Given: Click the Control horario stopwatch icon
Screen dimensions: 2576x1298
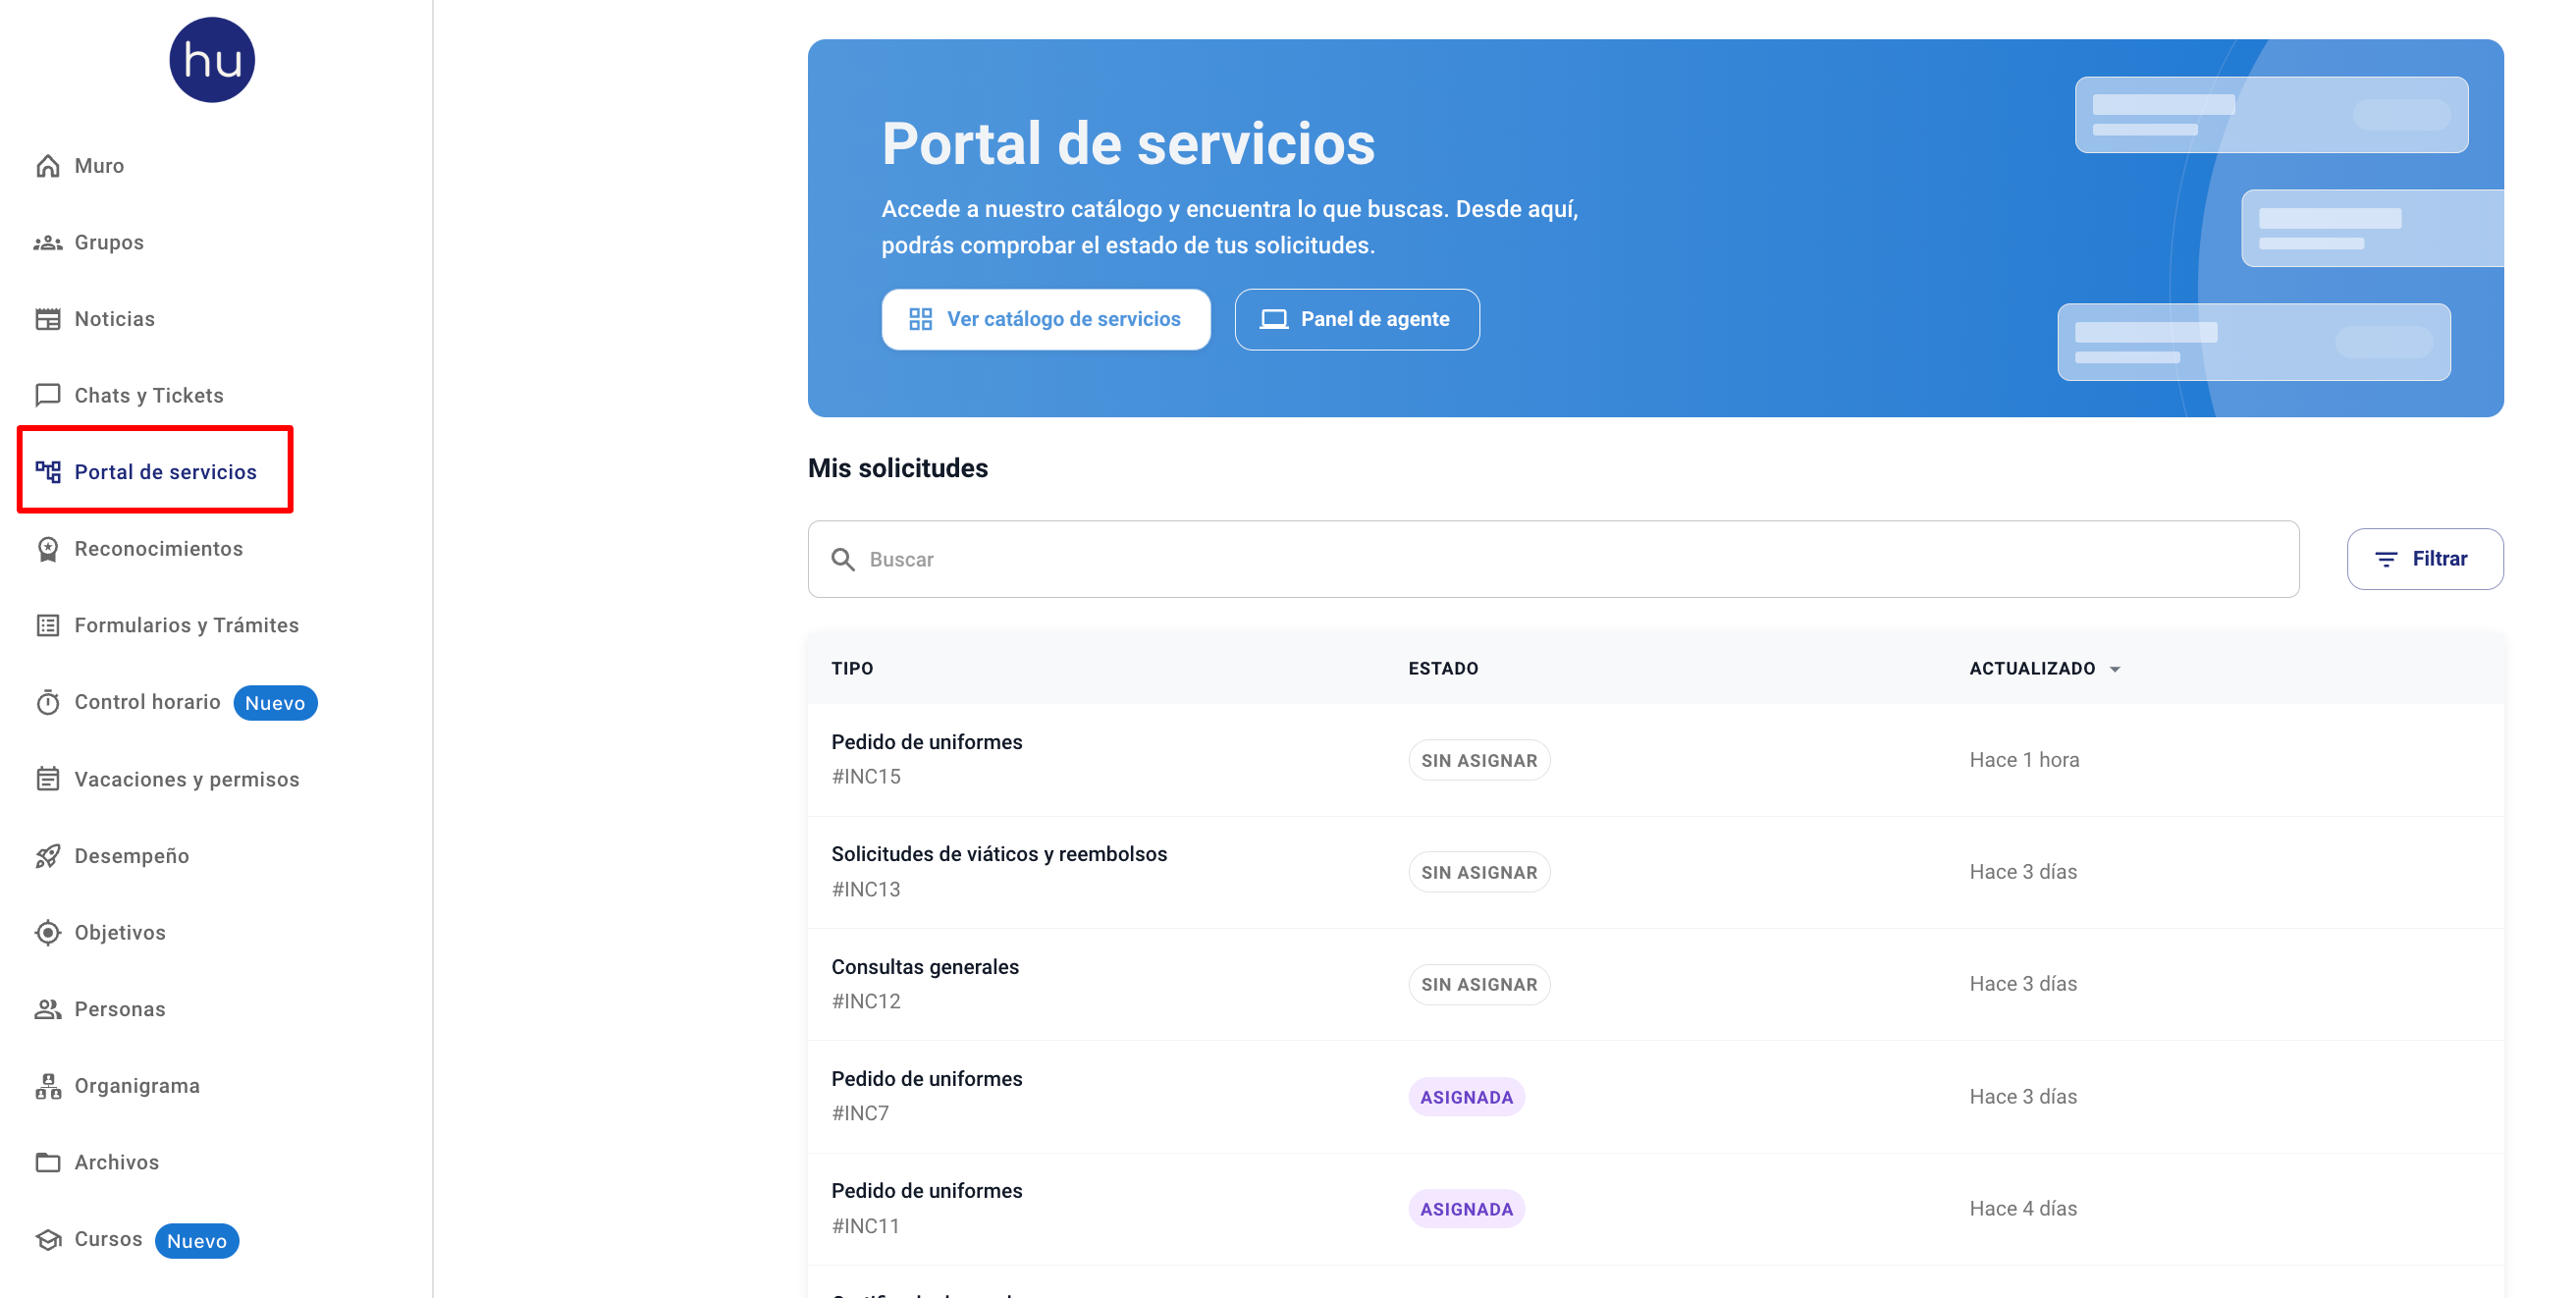Looking at the screenshot, I should (48, 703).
